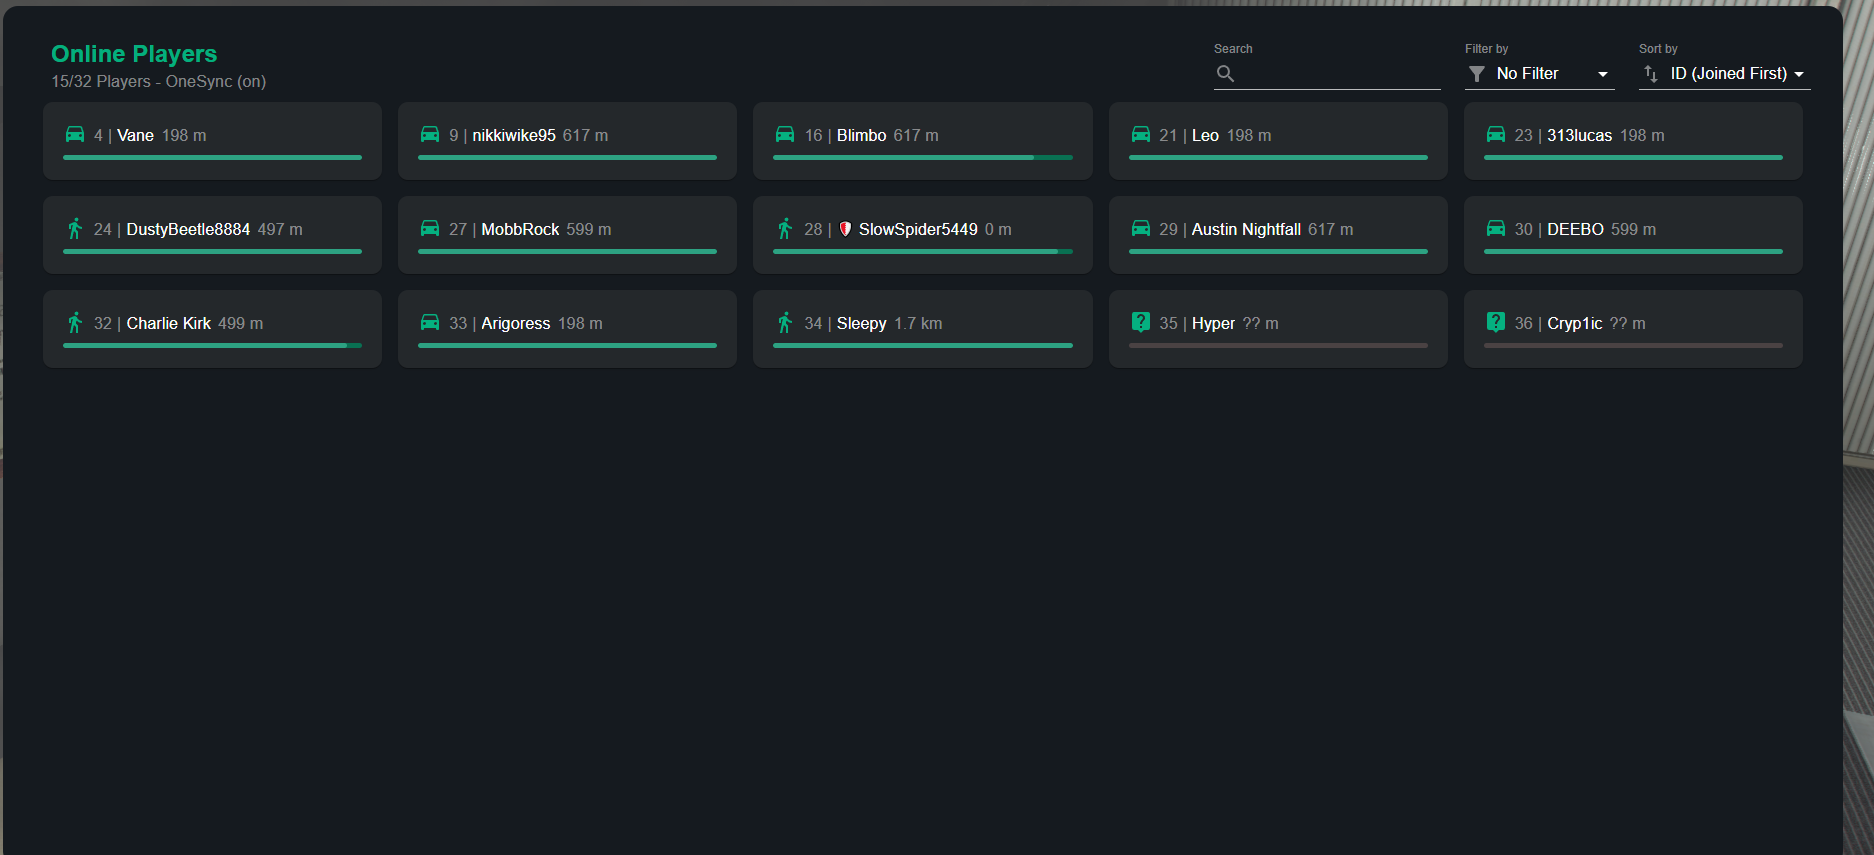Select the player name nikkiwike95

click(514, 135)
